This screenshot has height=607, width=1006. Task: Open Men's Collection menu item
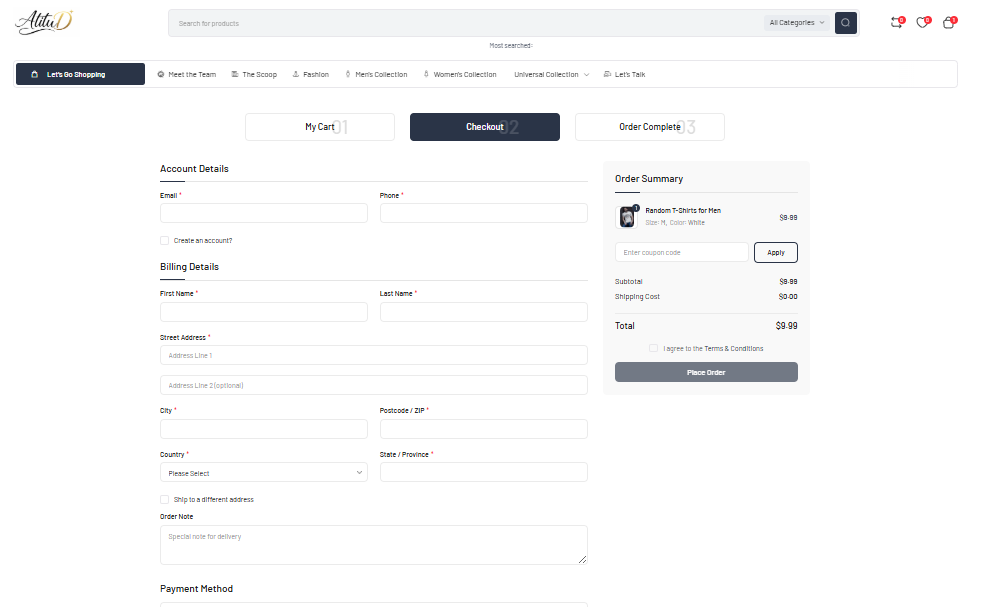[x=376, y=74]
